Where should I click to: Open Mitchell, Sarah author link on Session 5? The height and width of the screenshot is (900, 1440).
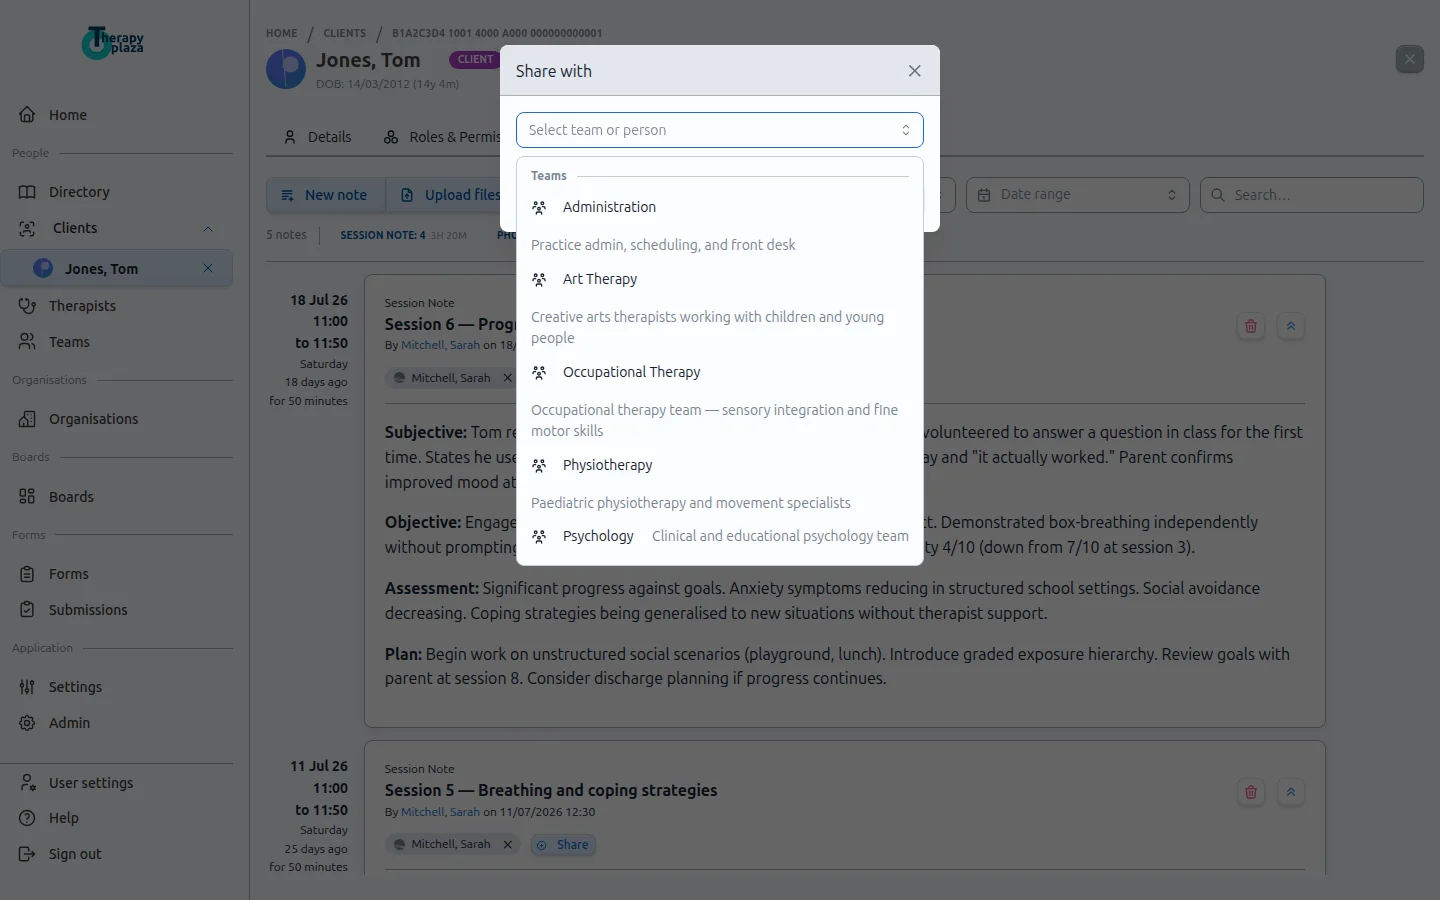tap(440, 812)
